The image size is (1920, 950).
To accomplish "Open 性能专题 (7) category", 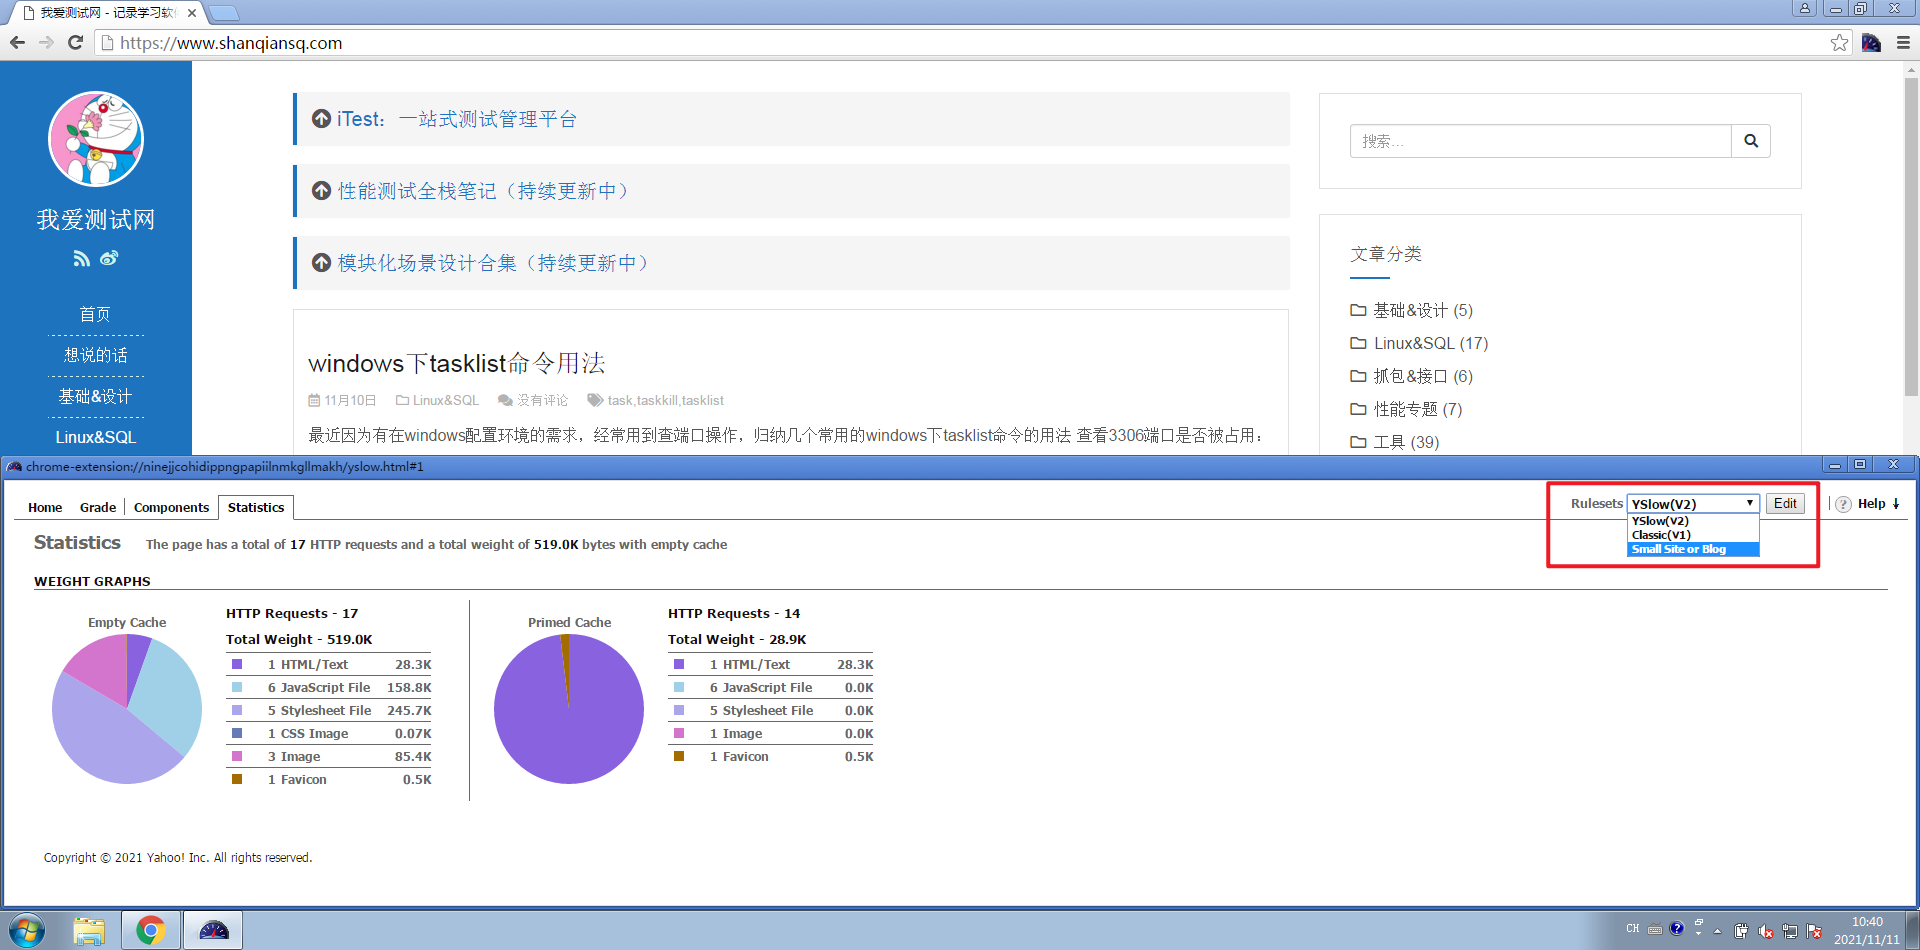I will (1418, 409).
